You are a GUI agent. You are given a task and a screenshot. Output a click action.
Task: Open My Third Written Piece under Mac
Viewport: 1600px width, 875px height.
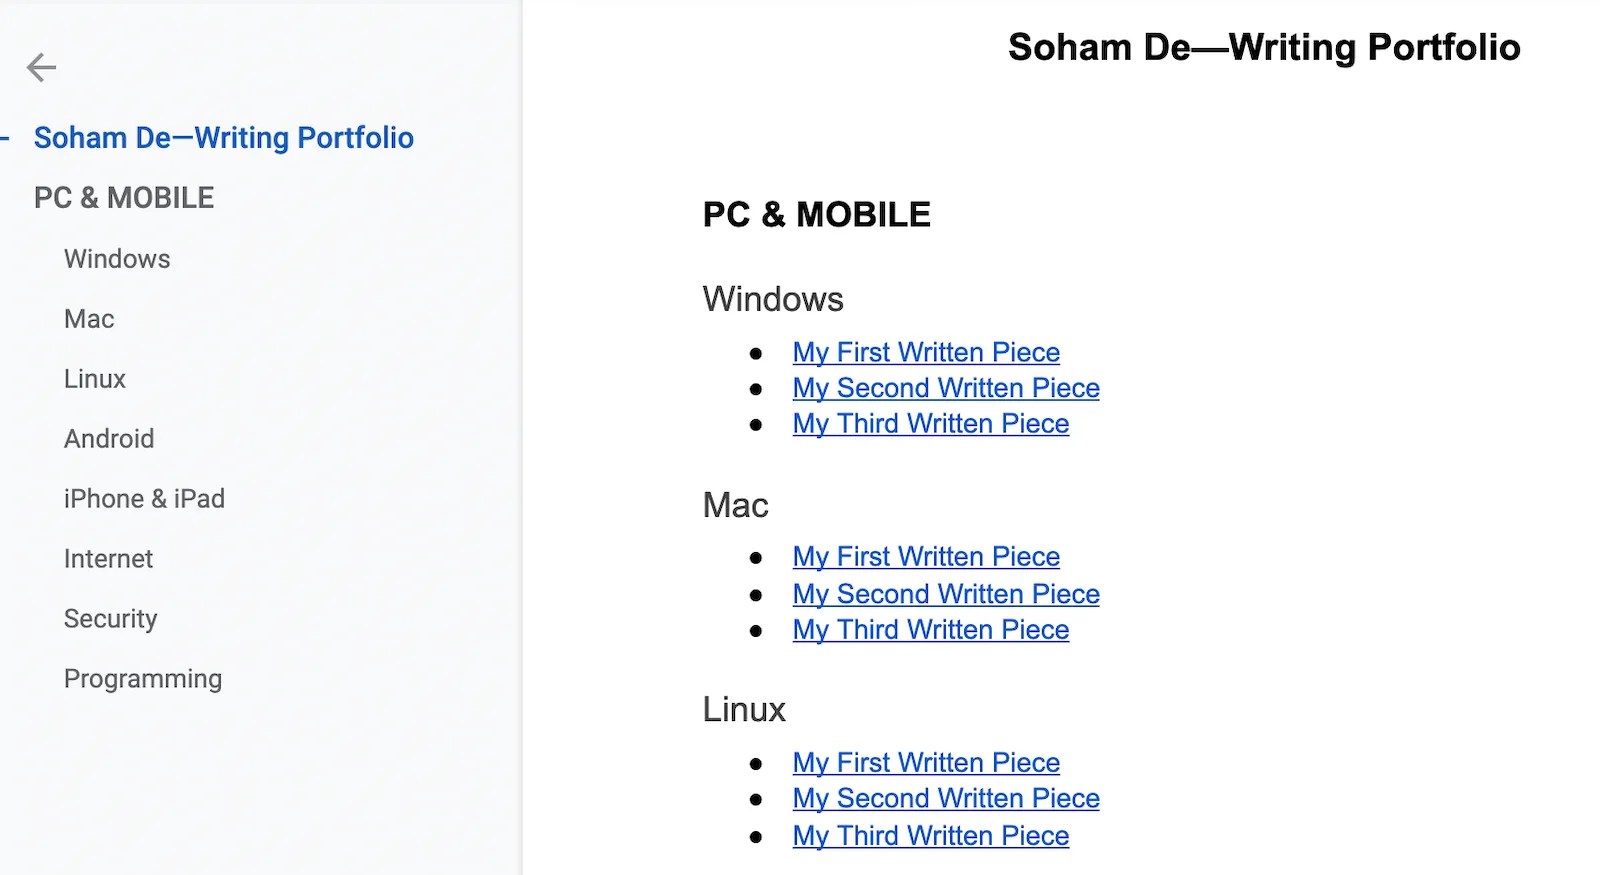pos(931,630)
